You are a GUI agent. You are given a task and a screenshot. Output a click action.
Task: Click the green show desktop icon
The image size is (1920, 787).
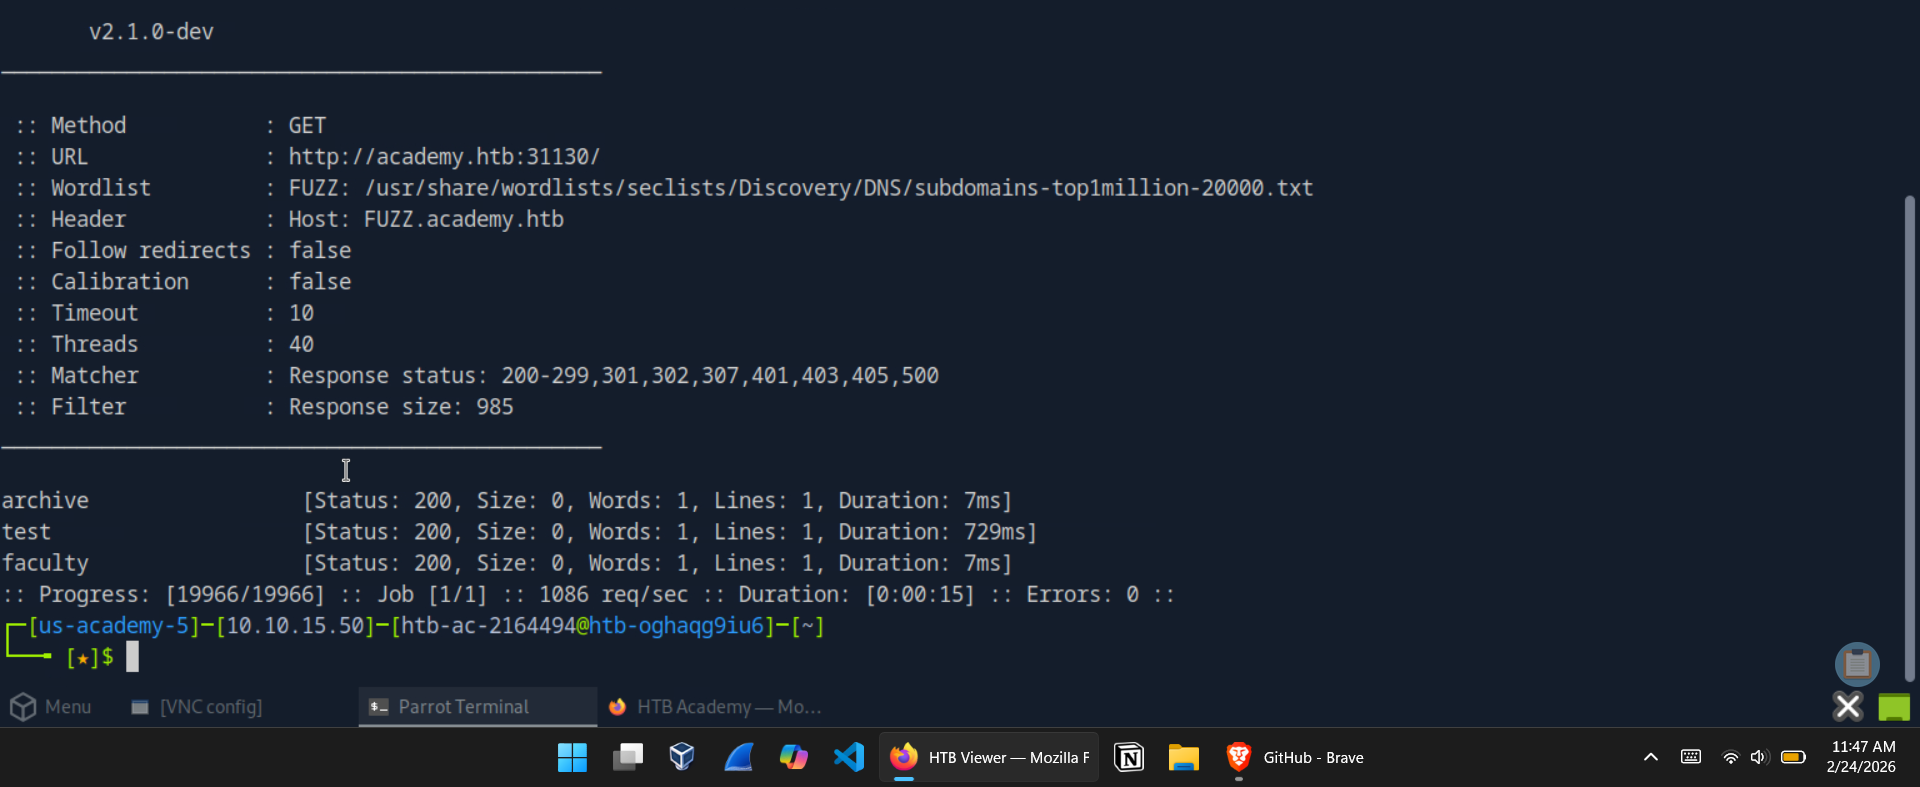coord(1894,707)
